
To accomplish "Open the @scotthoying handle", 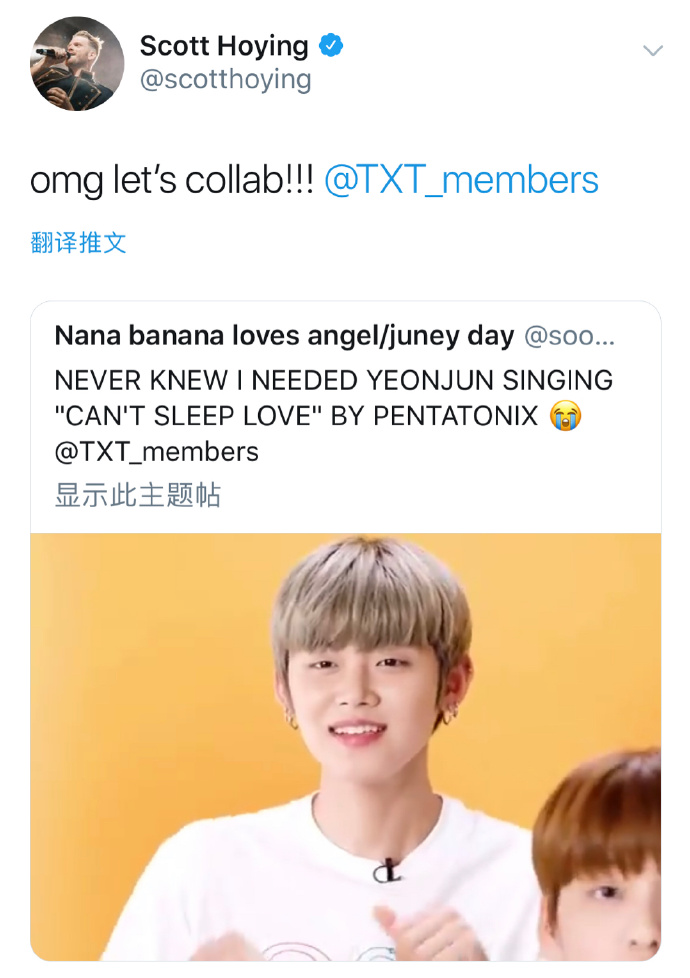I will (225, 80).
